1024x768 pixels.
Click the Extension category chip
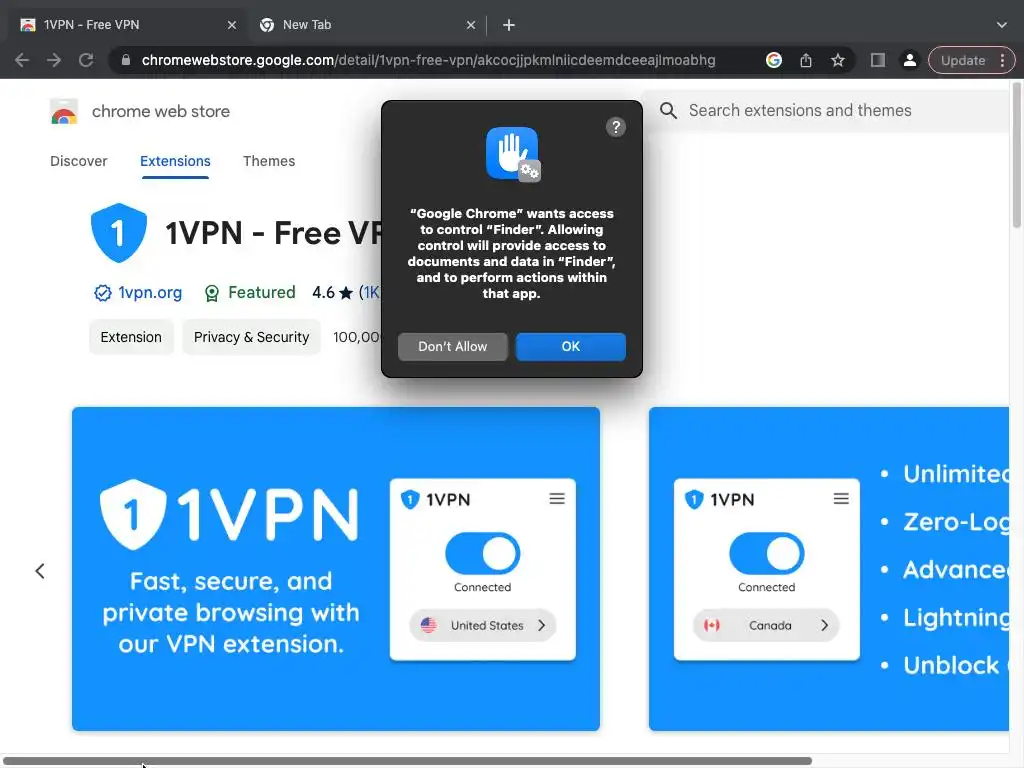(x=131, y=337)
